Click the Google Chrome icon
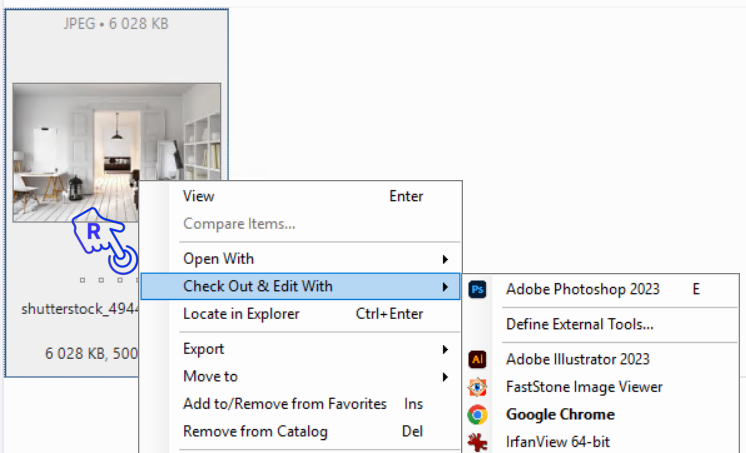This screenshot has height=453, width=746. pos(478,414)
